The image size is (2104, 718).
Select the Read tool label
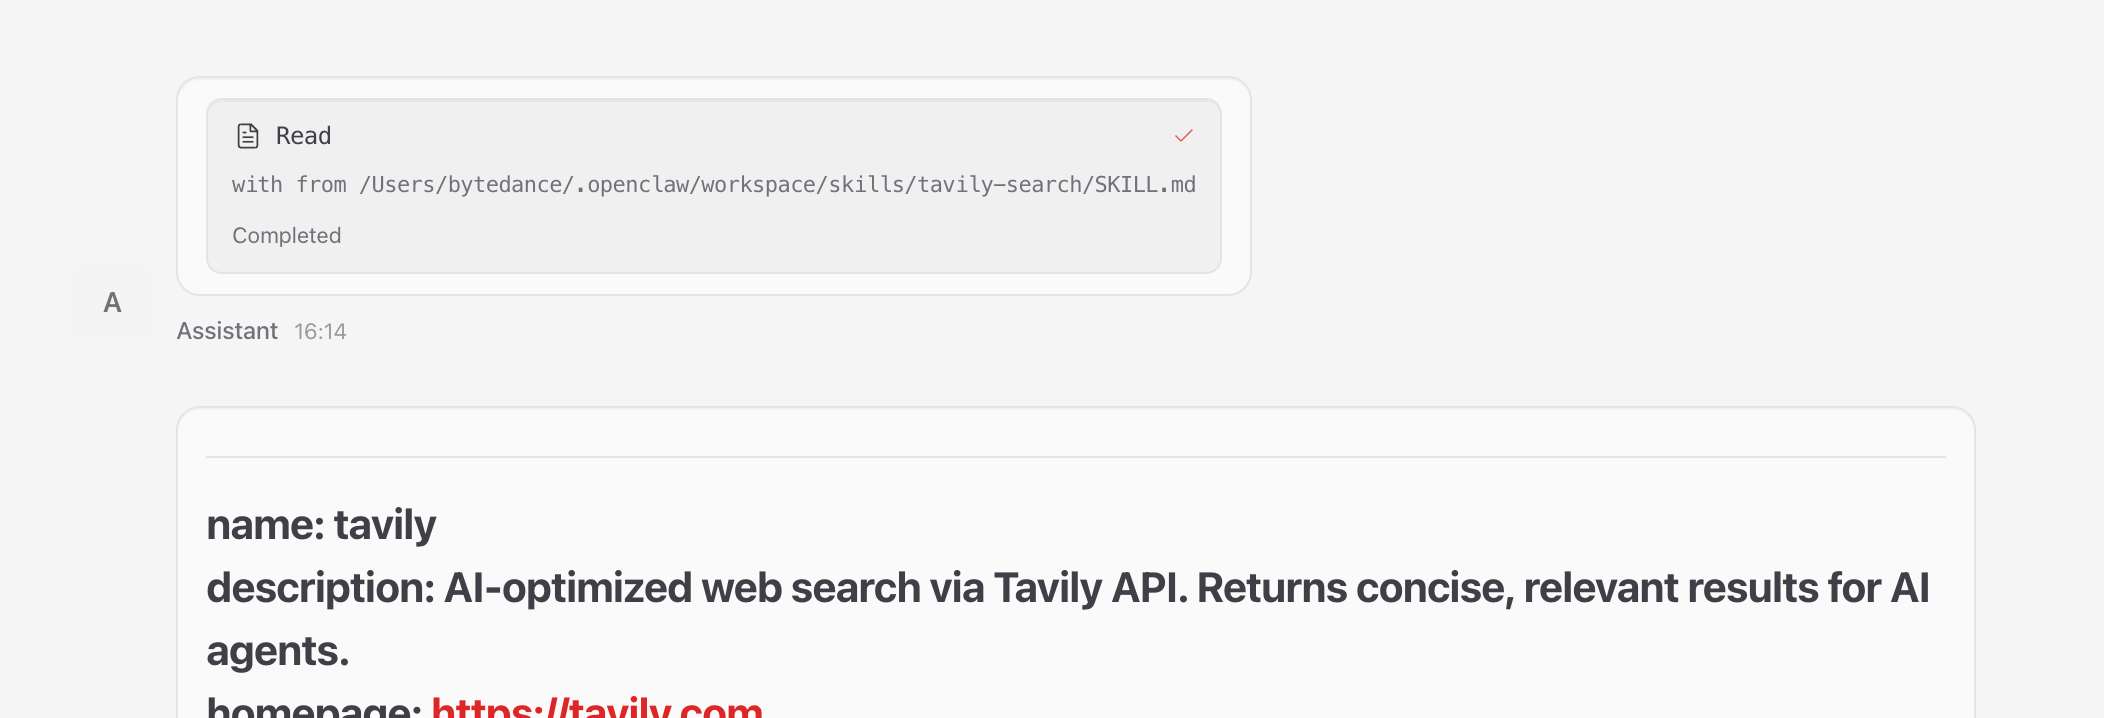(303, 134)
